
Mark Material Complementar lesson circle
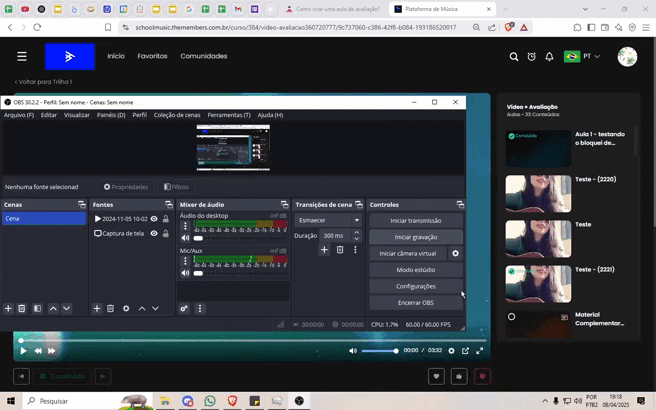pyautogui.click(x=511, y=317)
